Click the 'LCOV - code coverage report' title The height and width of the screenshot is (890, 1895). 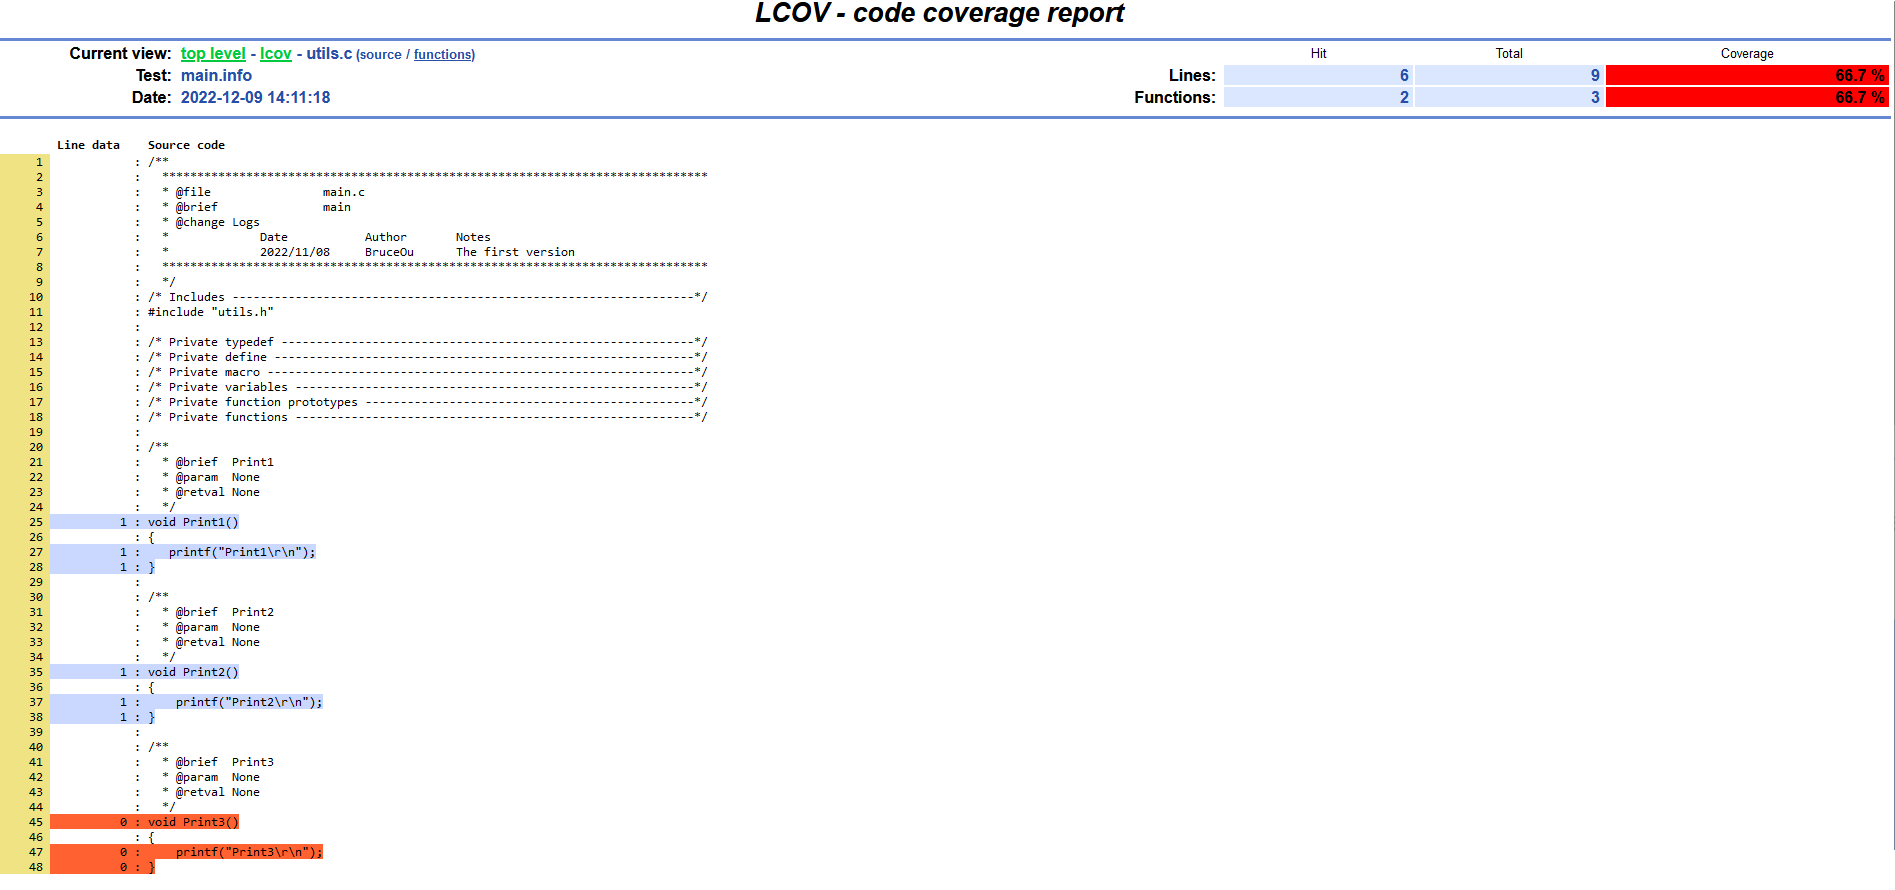939,14
